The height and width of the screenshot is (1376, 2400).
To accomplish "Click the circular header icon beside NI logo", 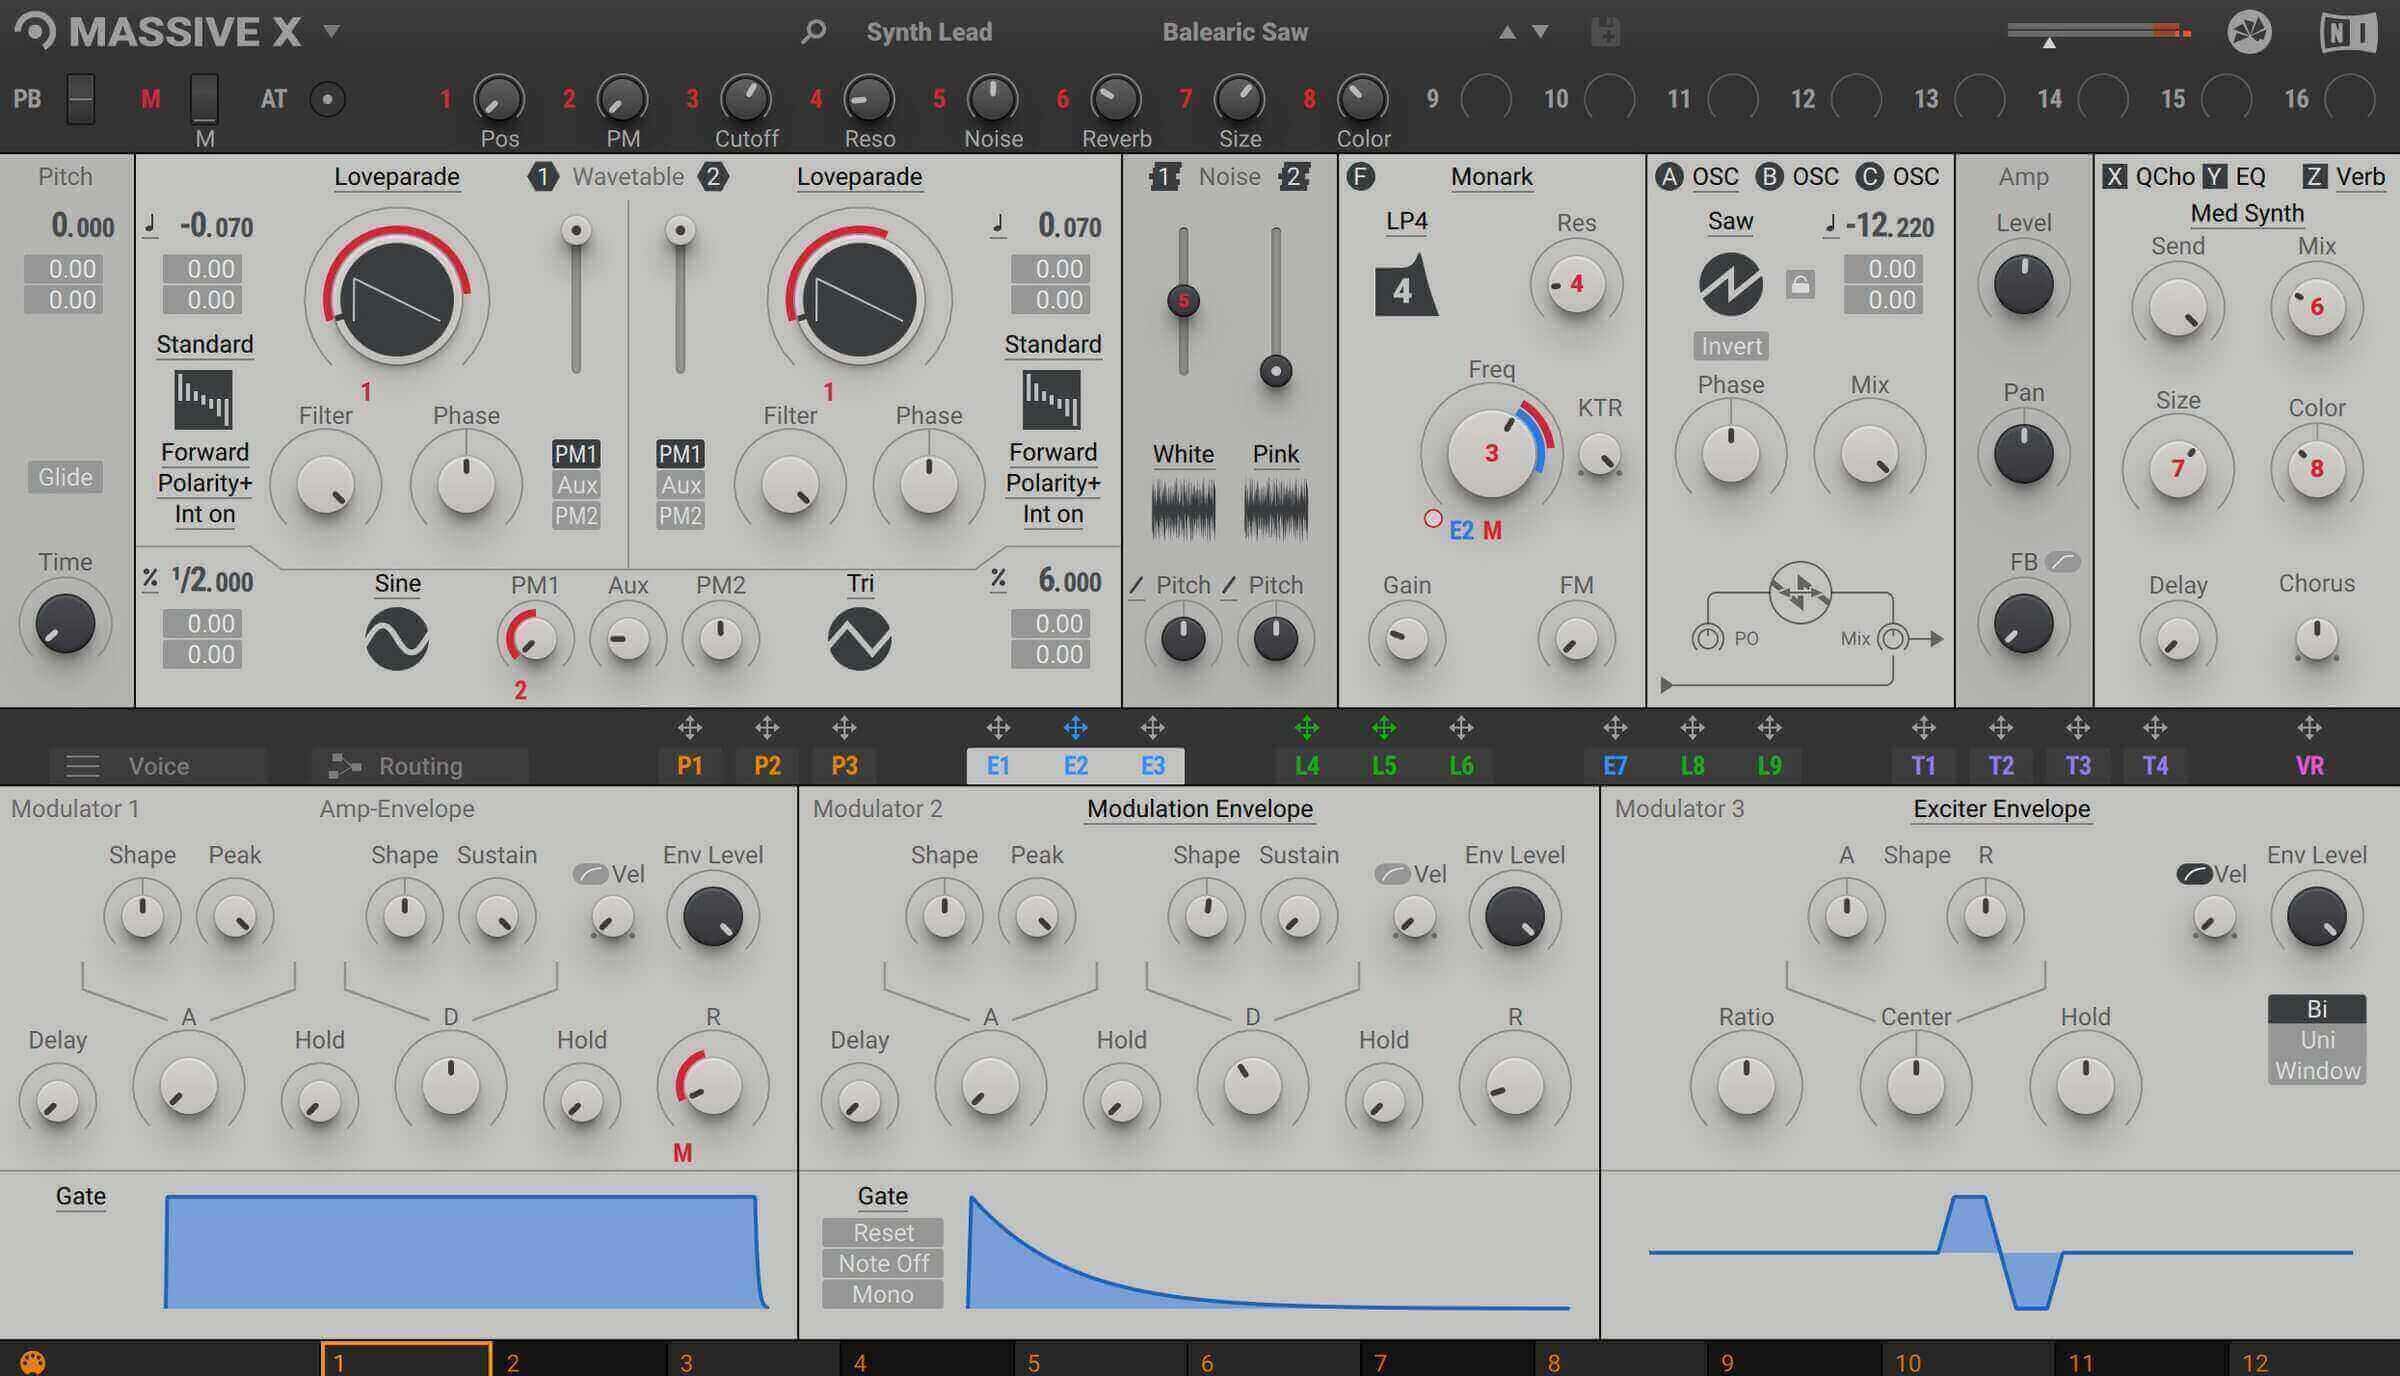I will click(2249, 32).
